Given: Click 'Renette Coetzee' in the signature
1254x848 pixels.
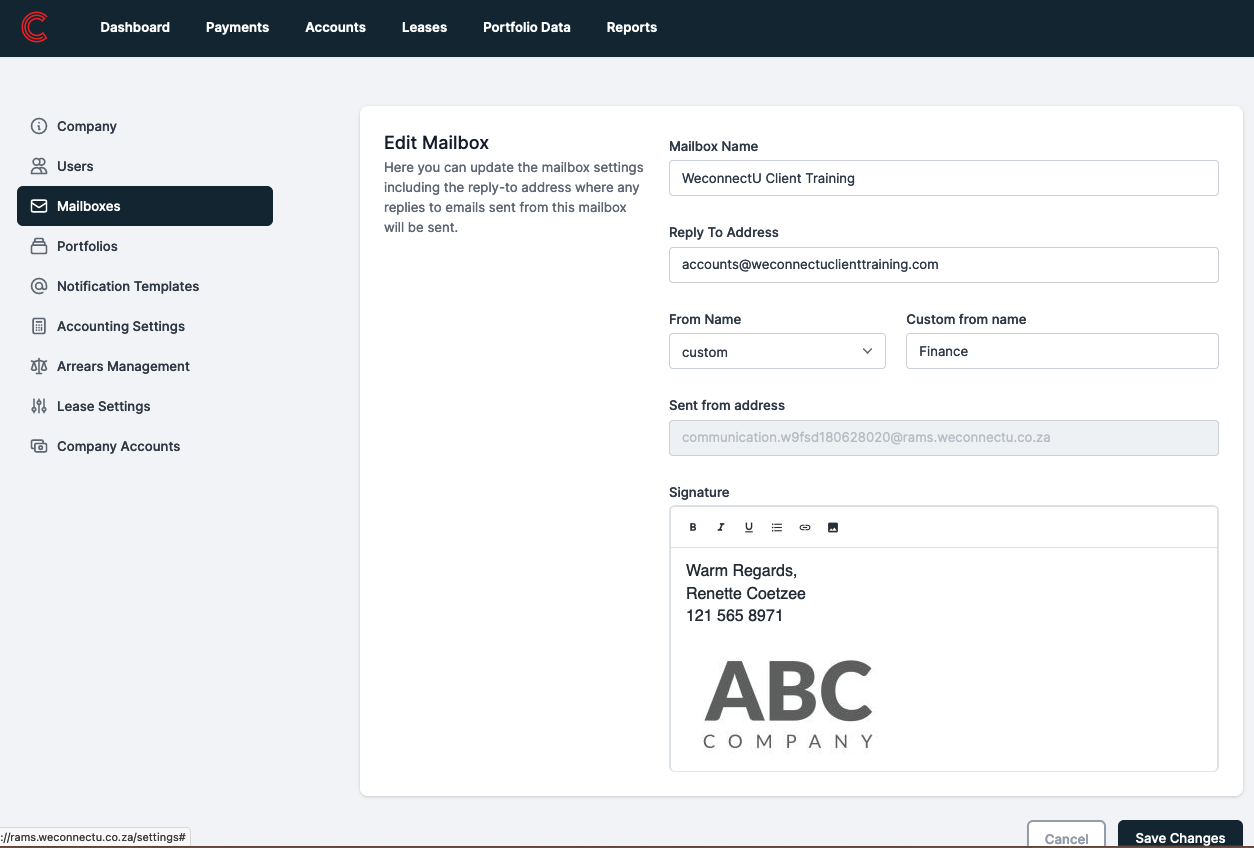Looking at the screenshot, I should pos(746,593).
